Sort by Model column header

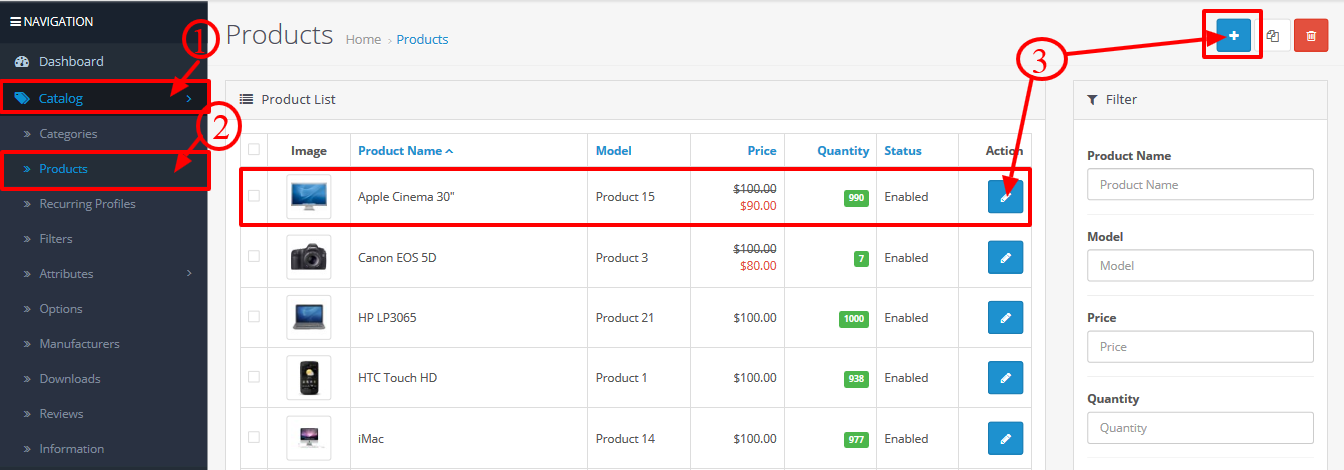(613, 151)
